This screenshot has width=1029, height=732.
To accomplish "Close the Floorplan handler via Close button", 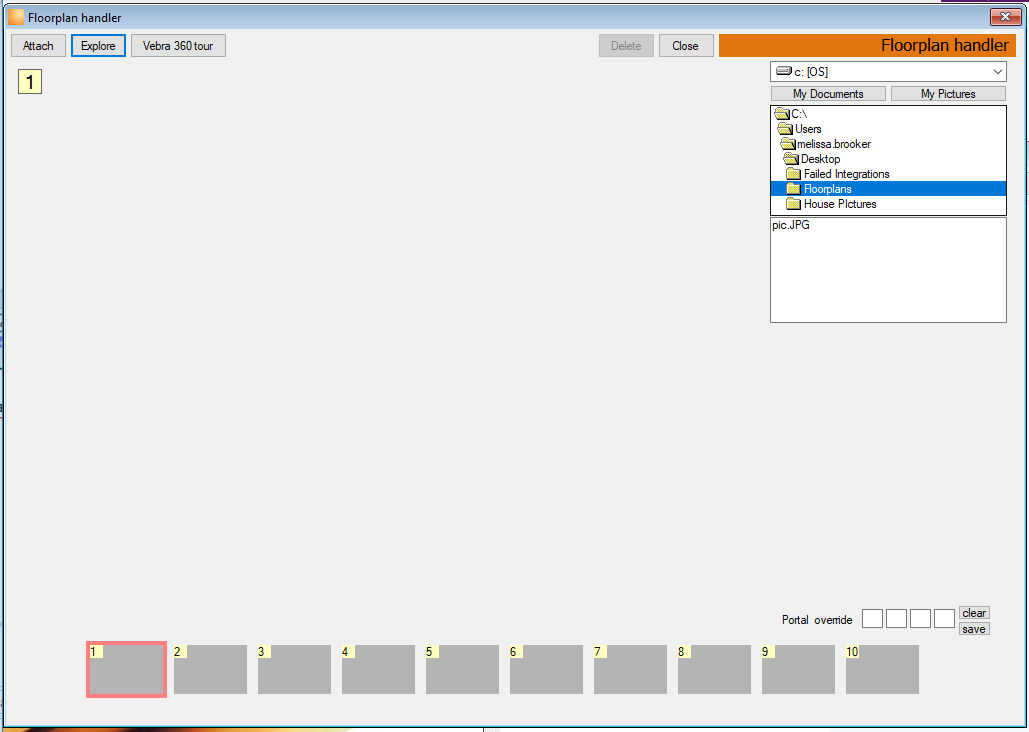I will (686, 46).
